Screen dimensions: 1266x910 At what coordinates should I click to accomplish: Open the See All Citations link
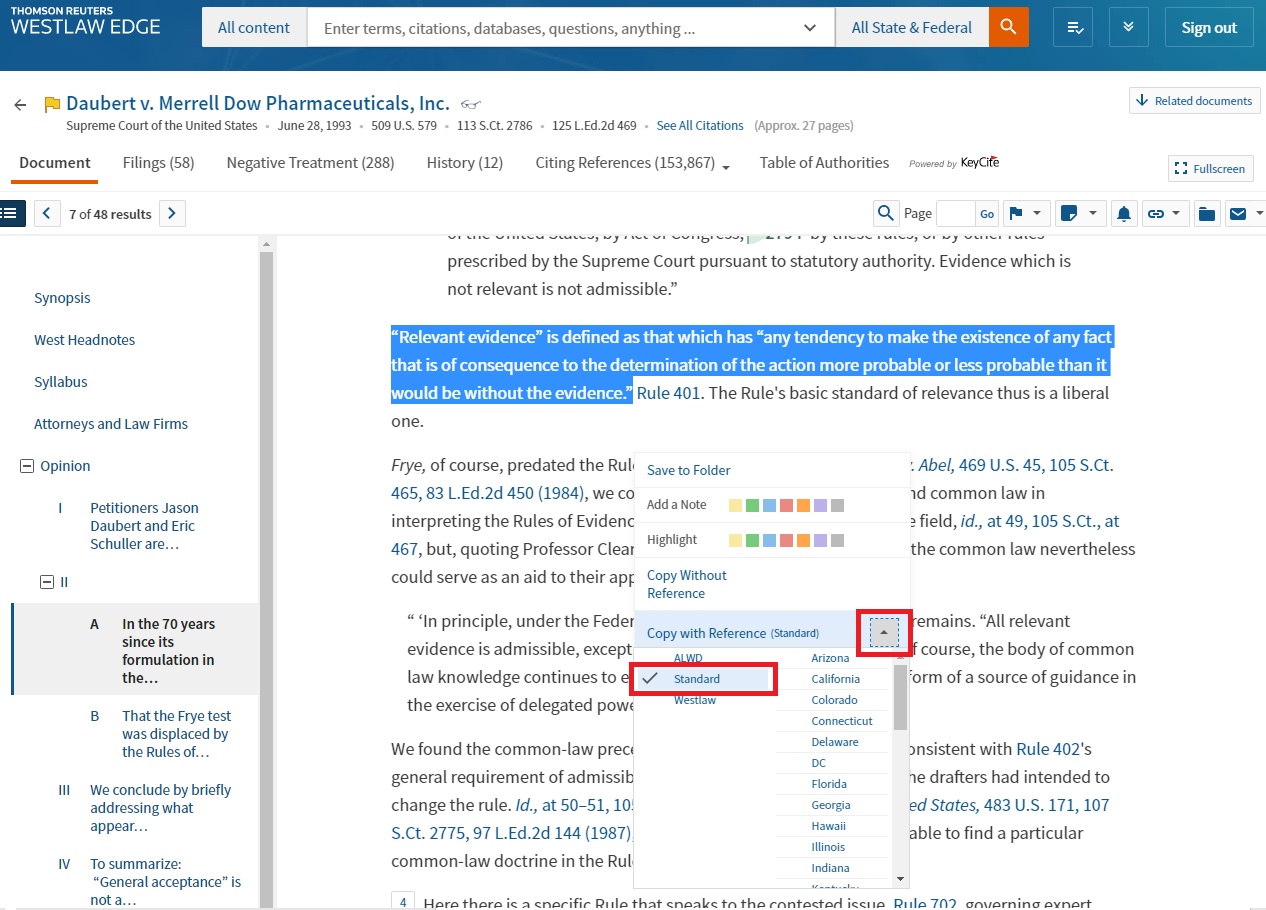pos(699,126)
